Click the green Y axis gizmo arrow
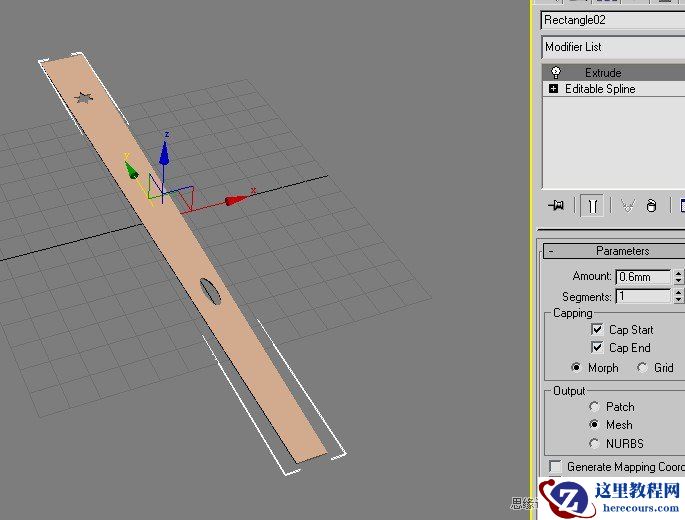 (131, 170)
